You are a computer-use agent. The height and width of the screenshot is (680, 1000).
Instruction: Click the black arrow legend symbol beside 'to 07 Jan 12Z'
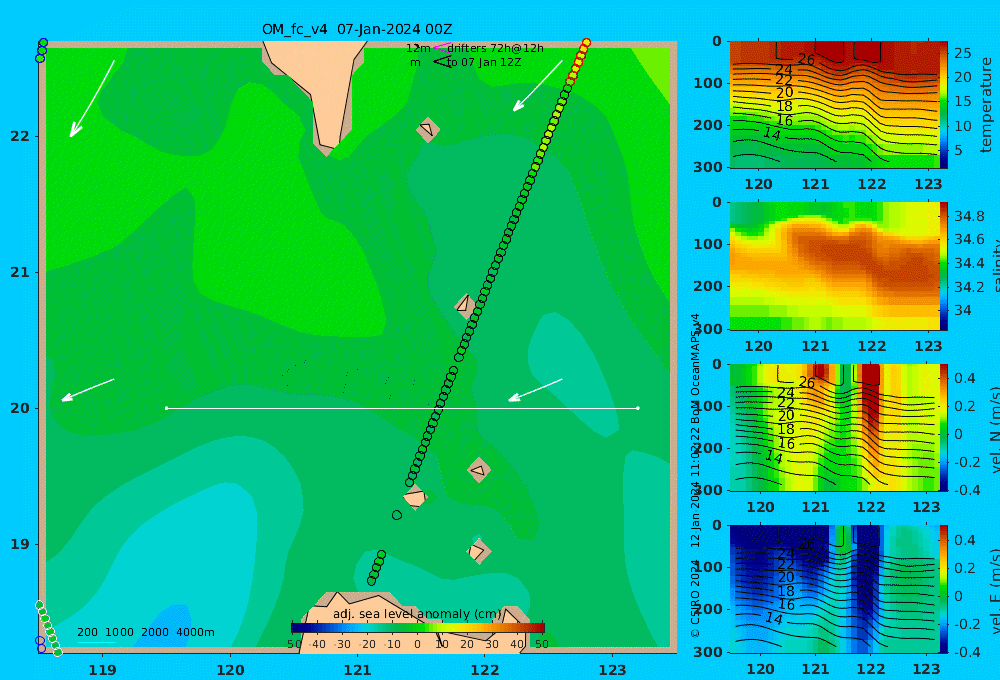pyautogui.click(x=441, y=62)
